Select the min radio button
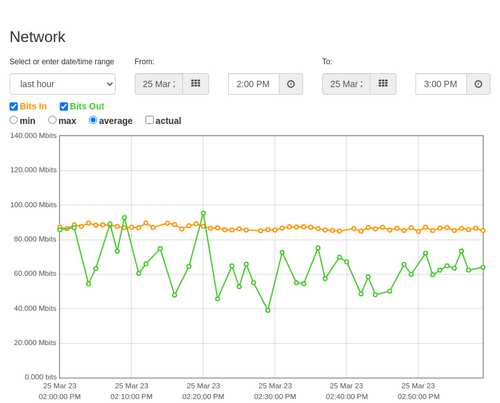The width and height of the screenshot is (500, 403). (13, 120)
